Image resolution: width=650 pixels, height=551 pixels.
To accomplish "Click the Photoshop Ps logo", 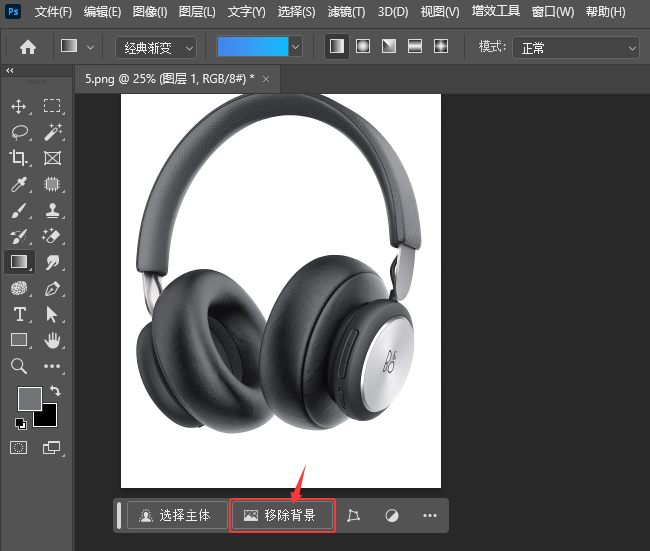I will coord(13,11).
